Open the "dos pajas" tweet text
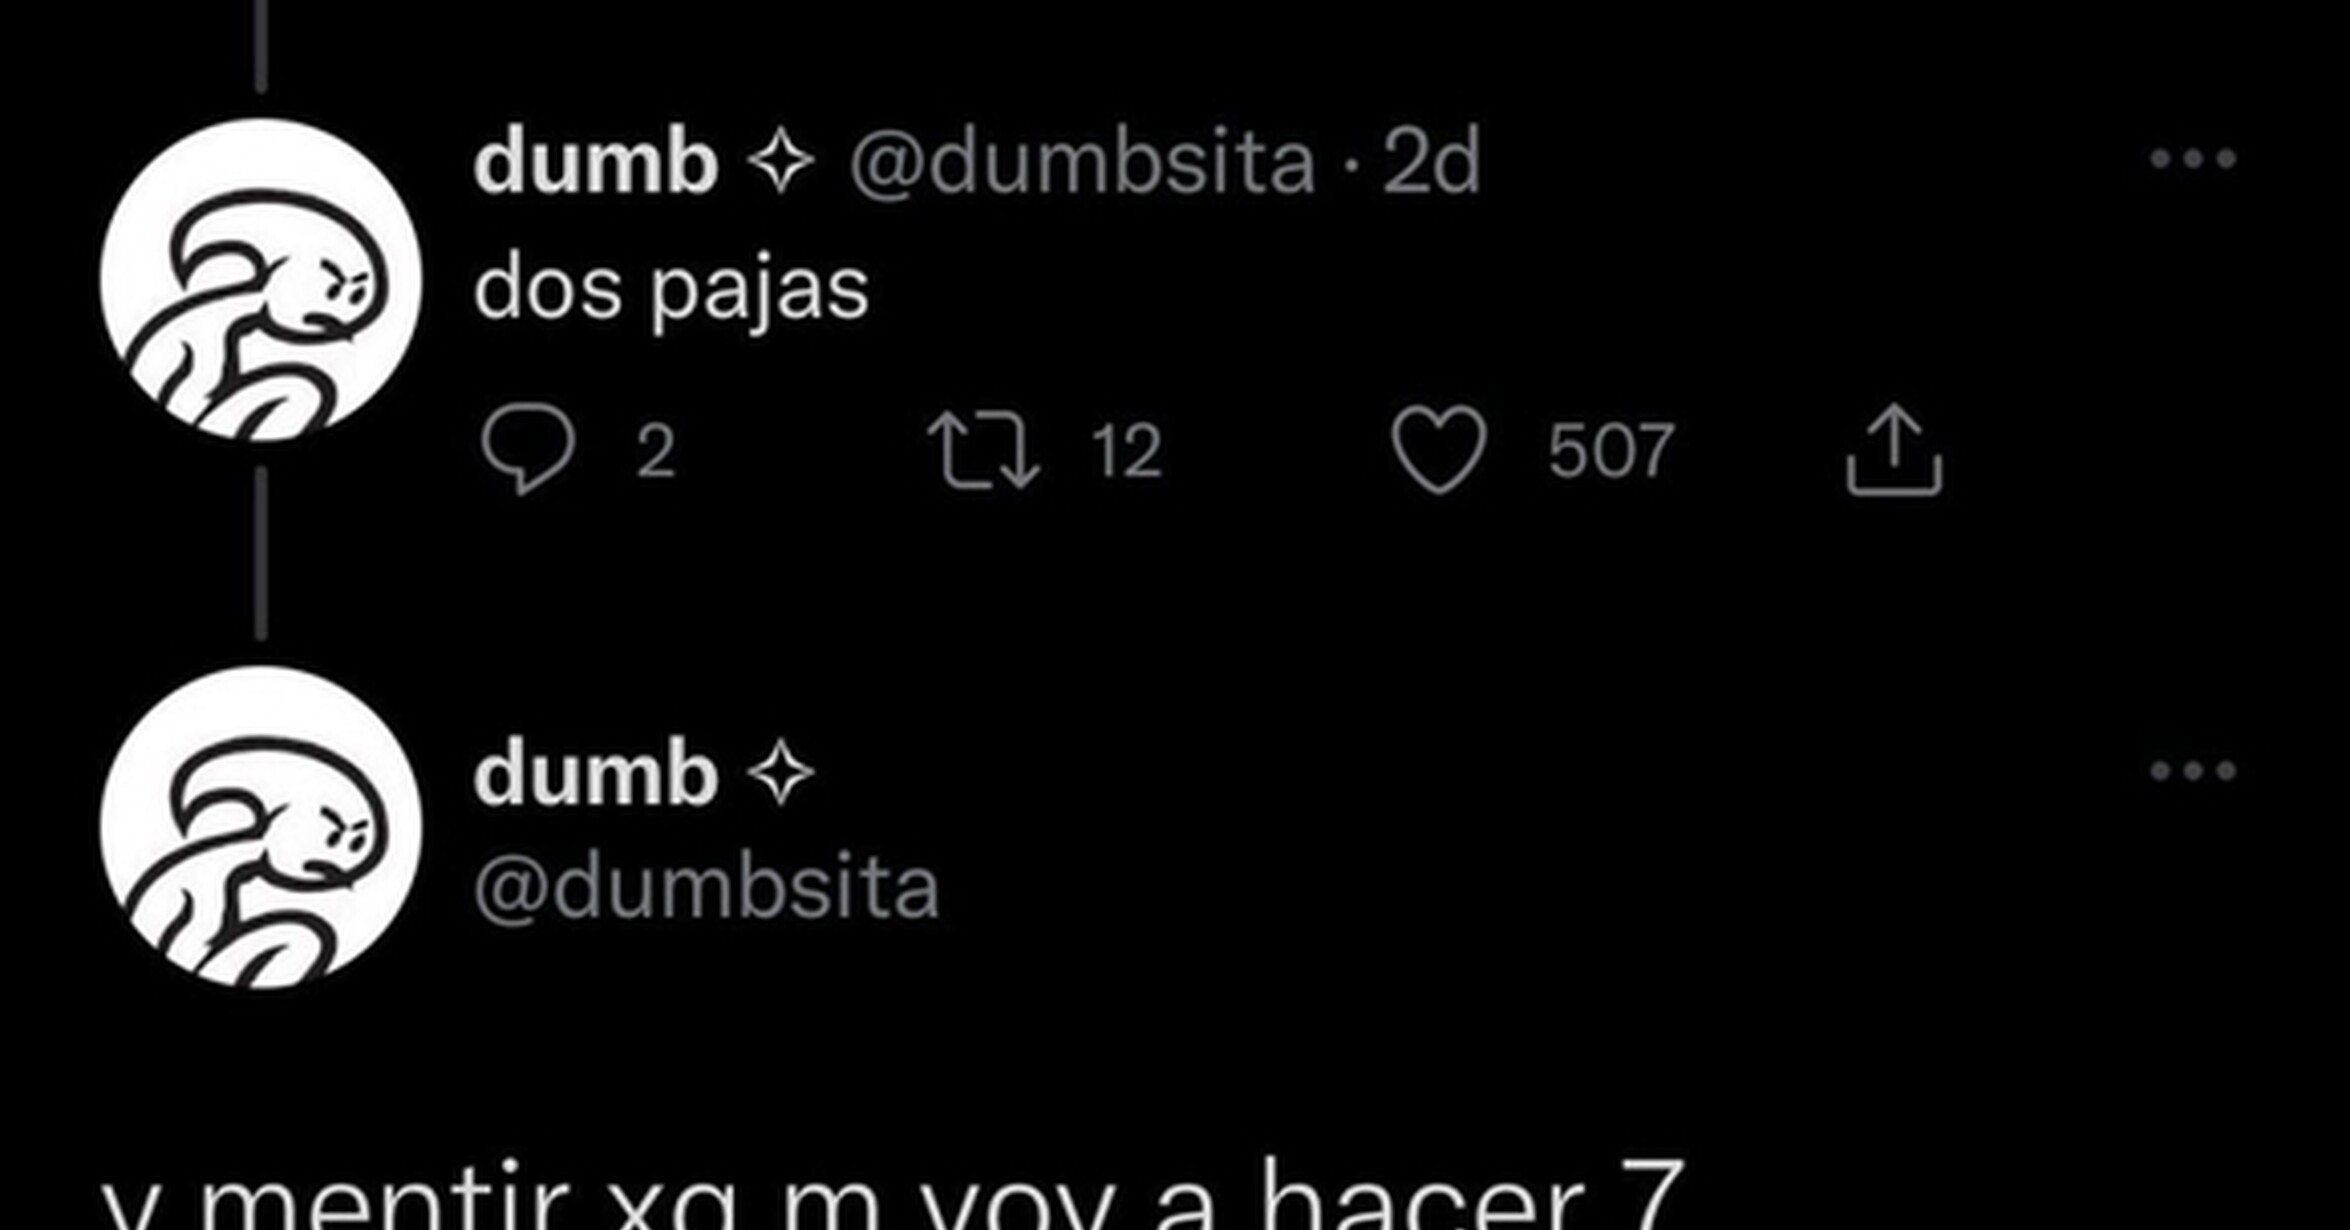2350x1230 pixels. (x=671, y=292)
